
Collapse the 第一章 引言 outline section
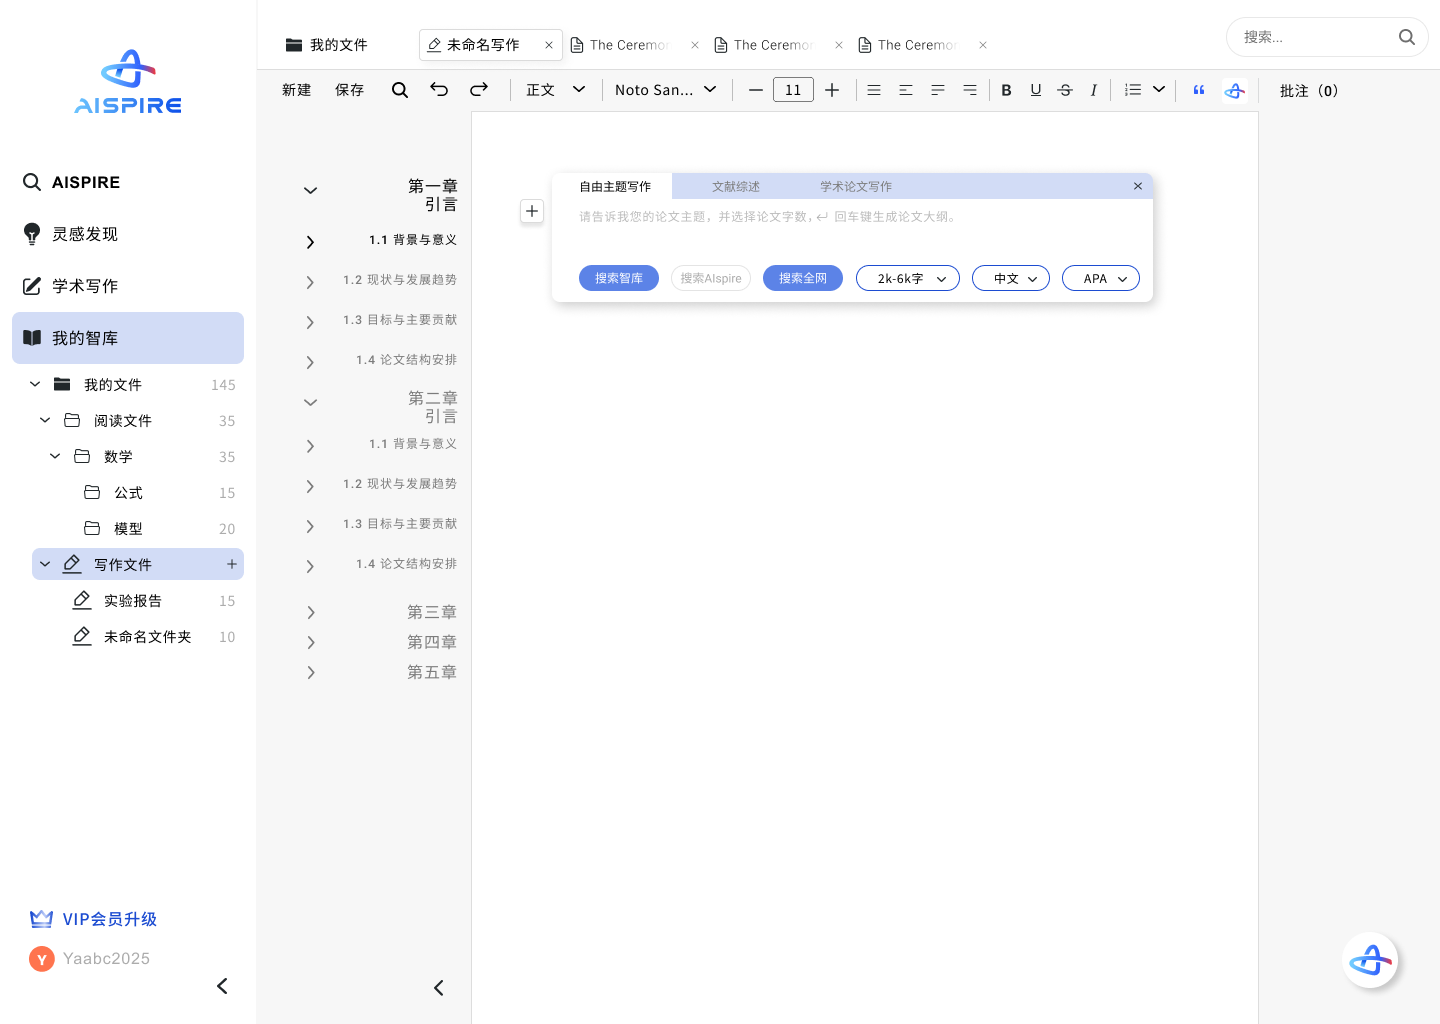coord(310,190)
